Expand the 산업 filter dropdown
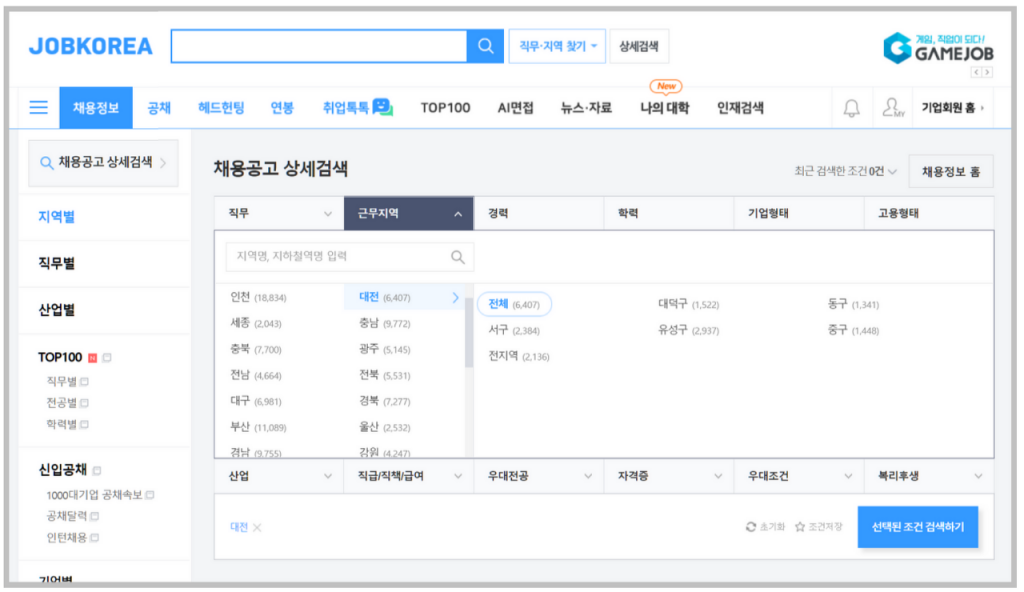This screenshot has width=1024, height=592. [279, 476]
